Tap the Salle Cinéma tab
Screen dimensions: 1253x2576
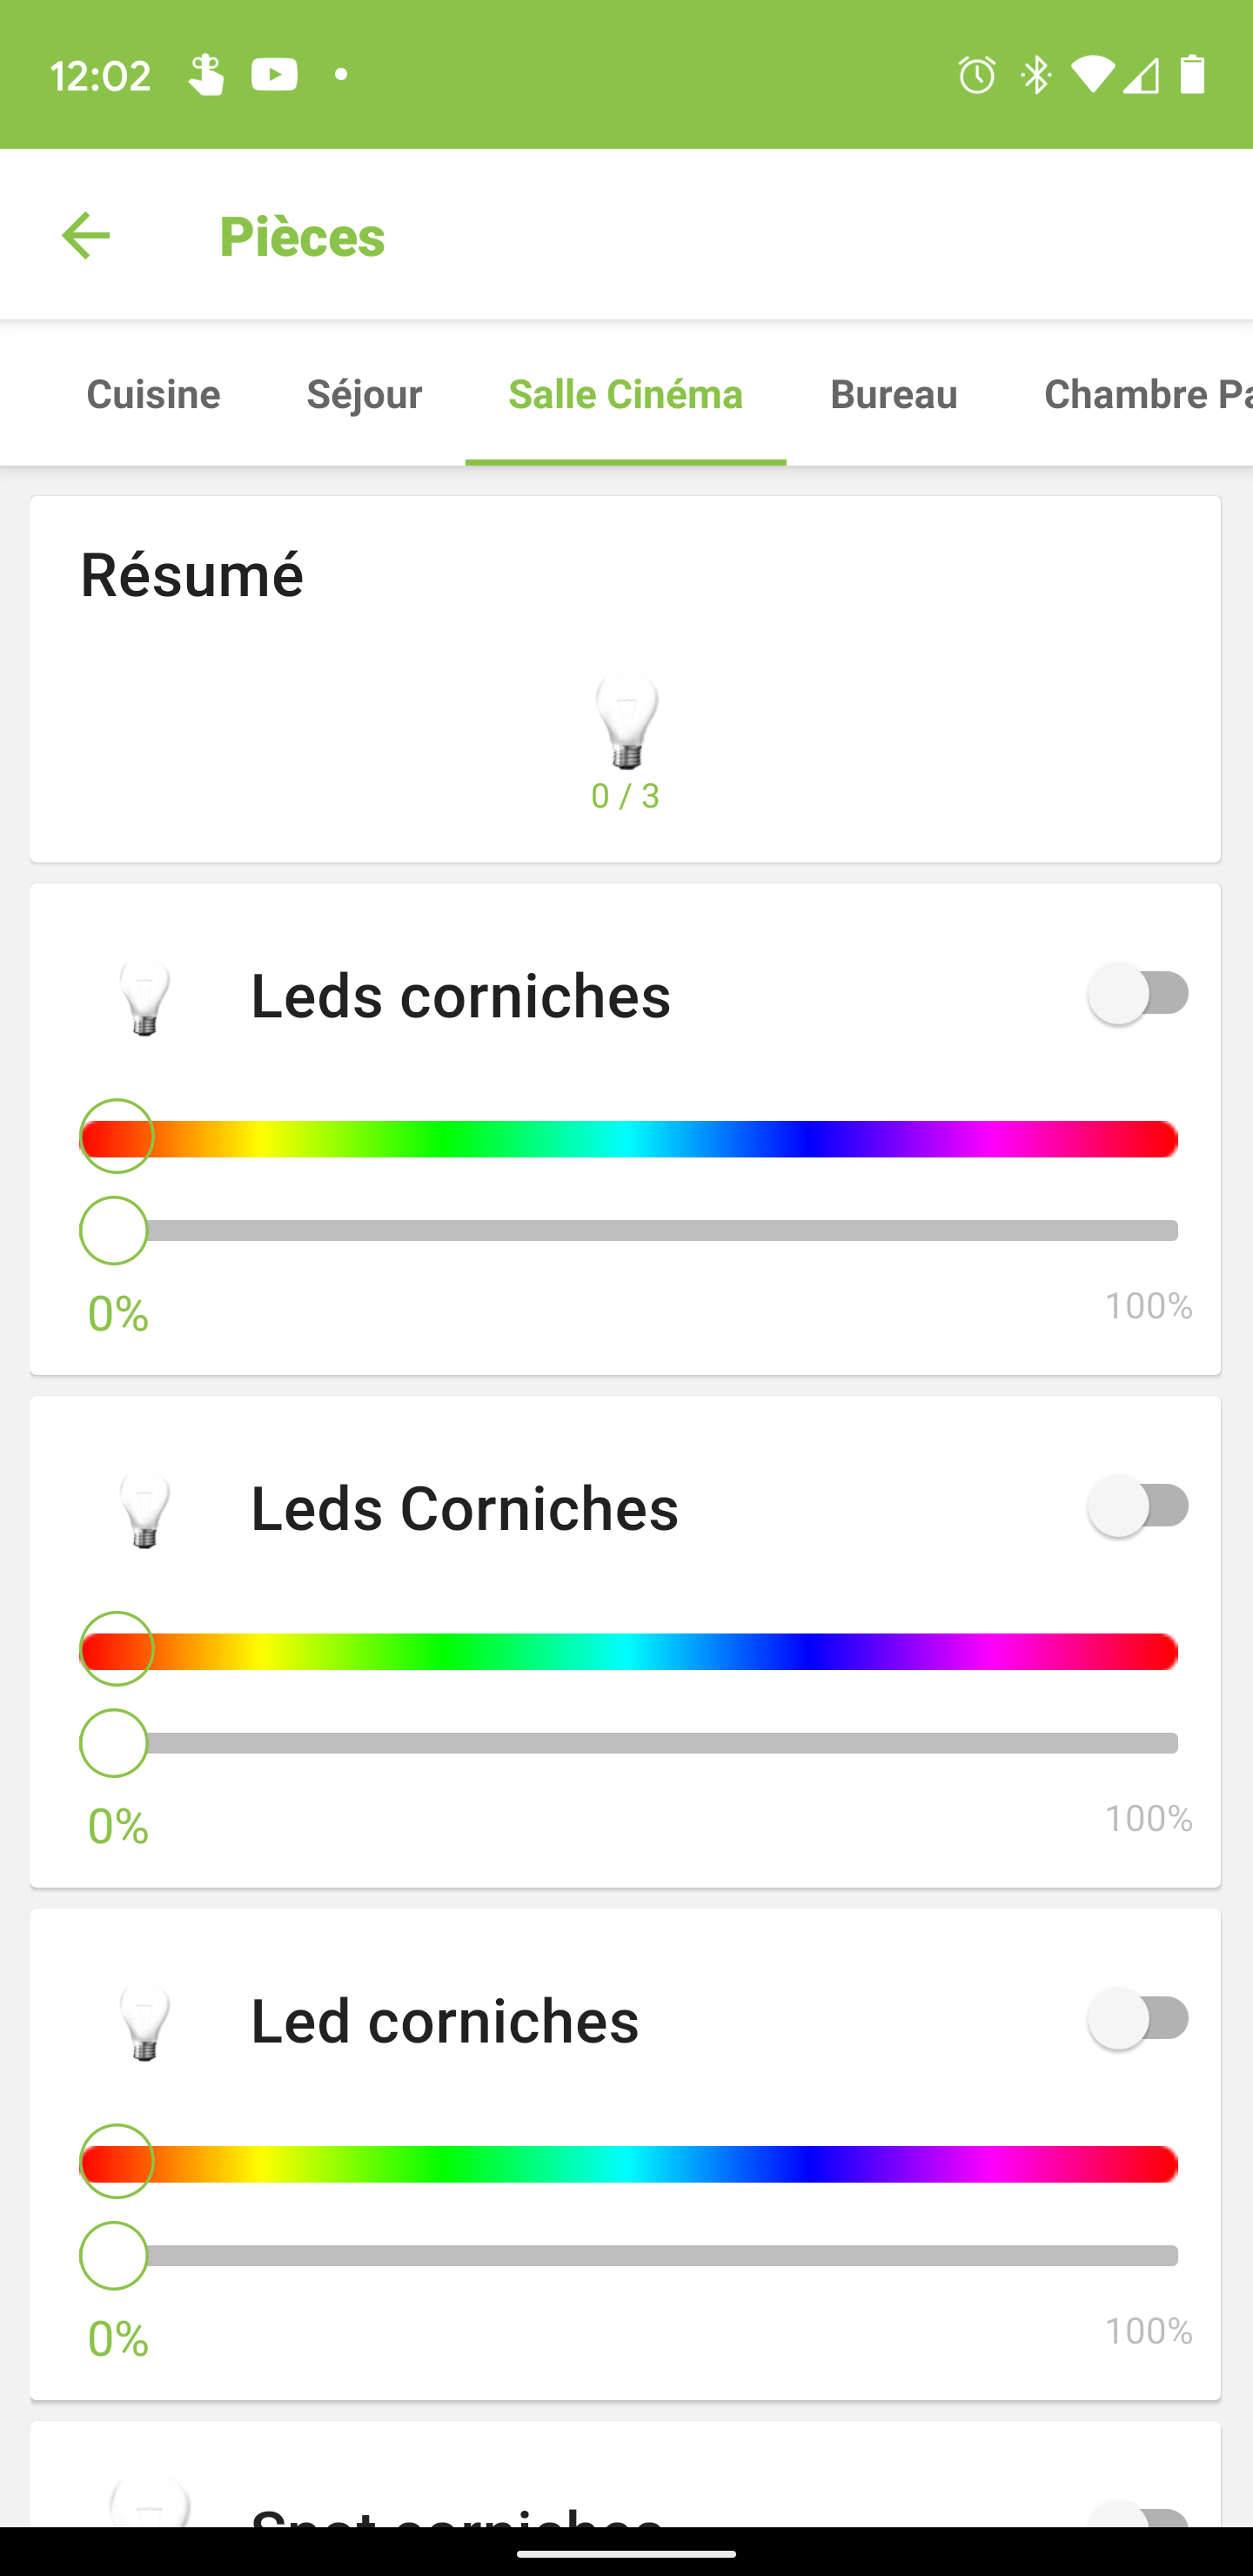tap(625, 394)
